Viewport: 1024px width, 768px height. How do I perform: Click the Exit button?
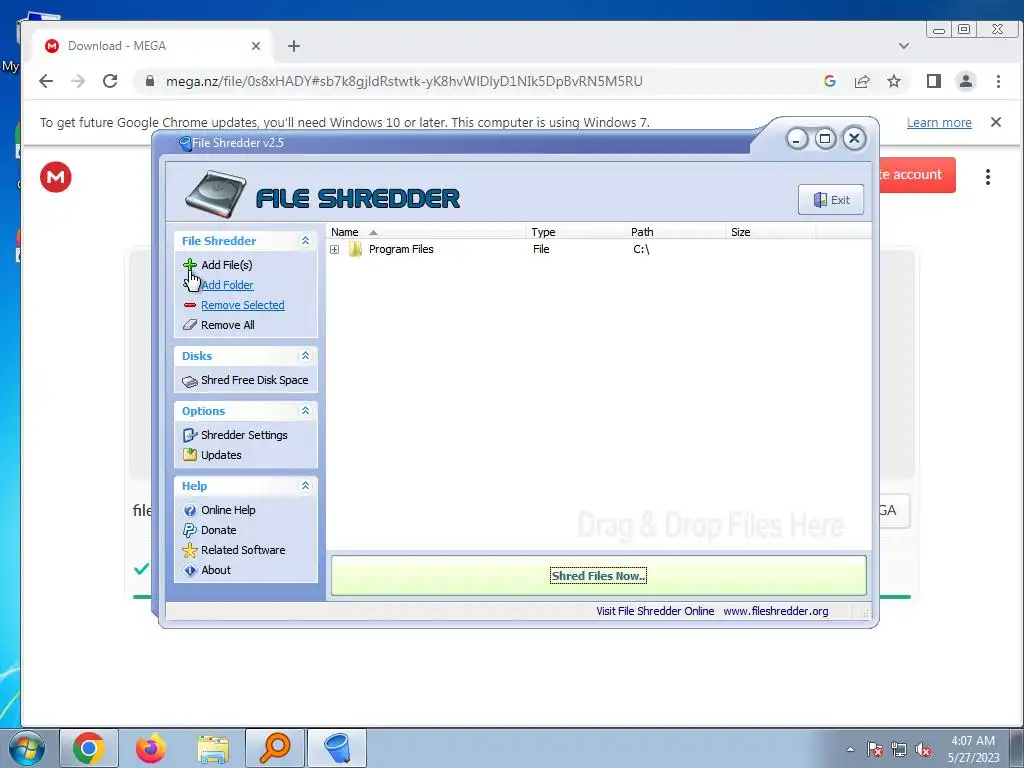(x=831, y=200)
